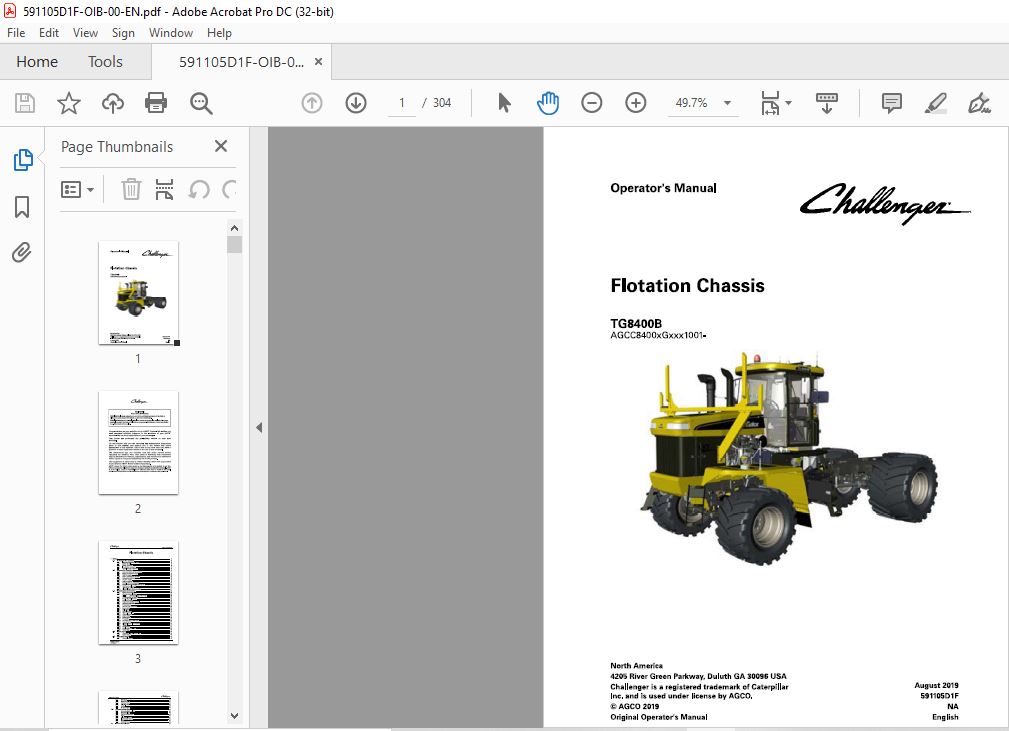Open the Sign menu
This screenshot has width=1009, height=731.
point(123,33)
